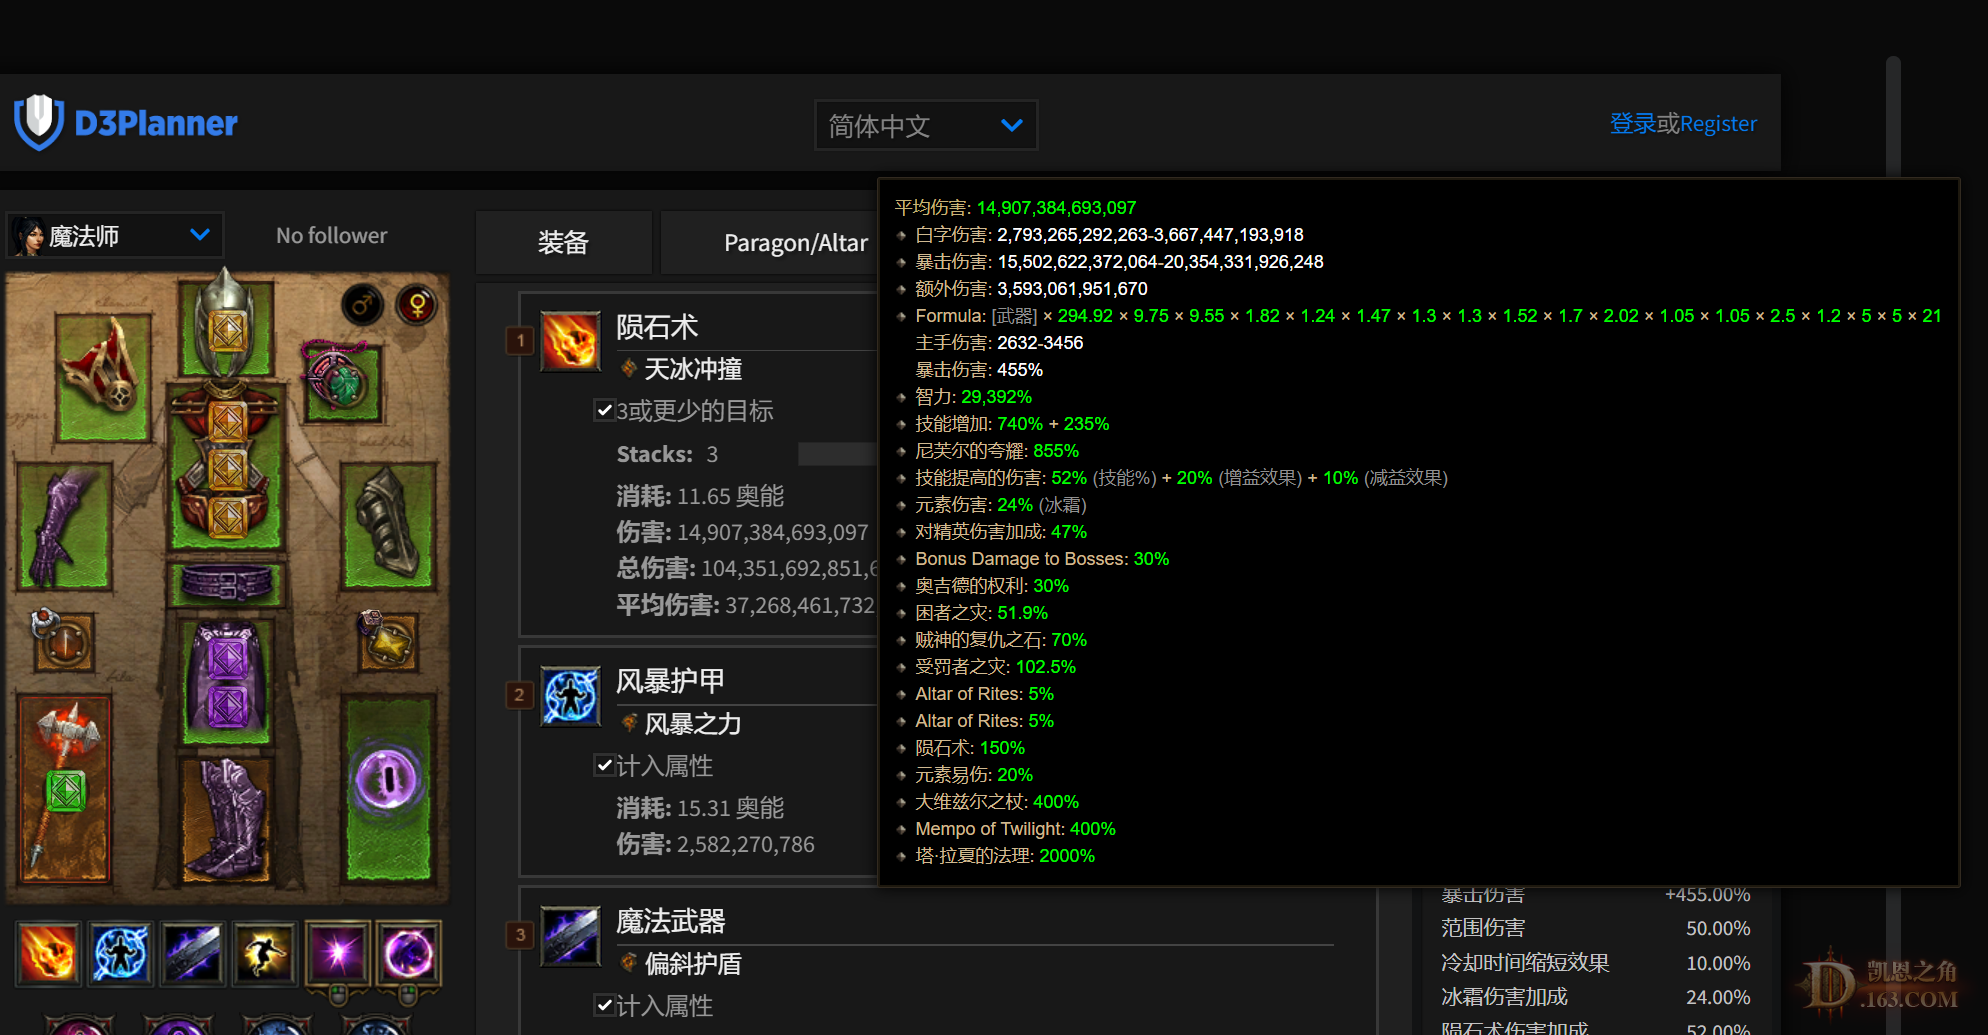Click the 魔法武器 skill icon in list

point(570,936)
